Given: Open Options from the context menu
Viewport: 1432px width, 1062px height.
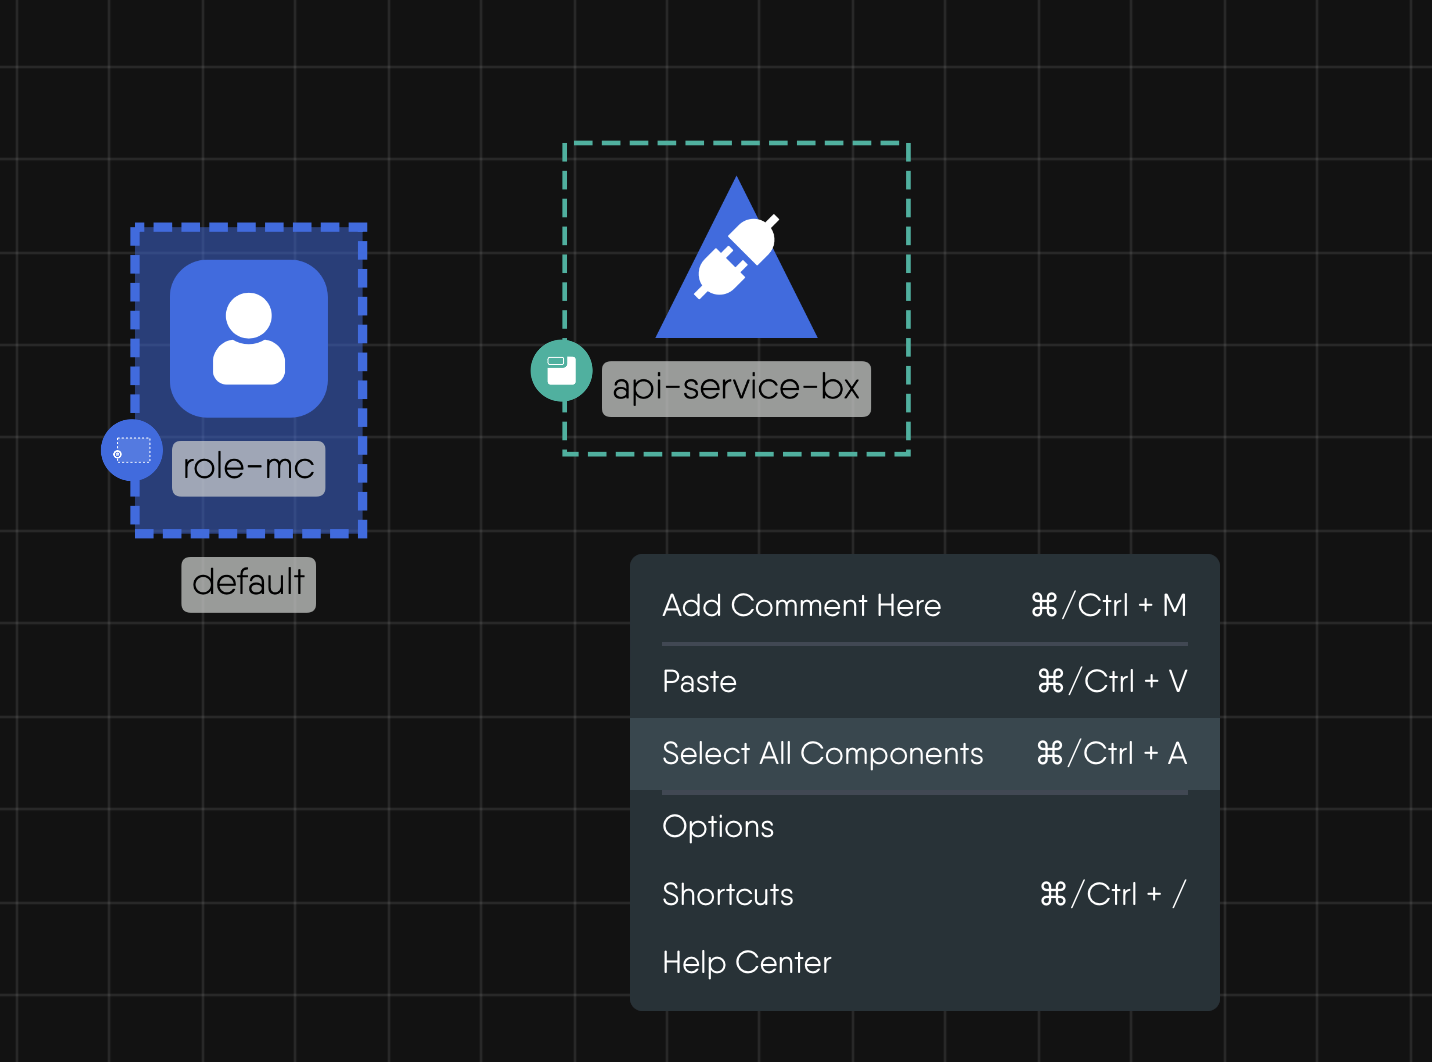Looking at the screenshot, I should pos(718,827).
